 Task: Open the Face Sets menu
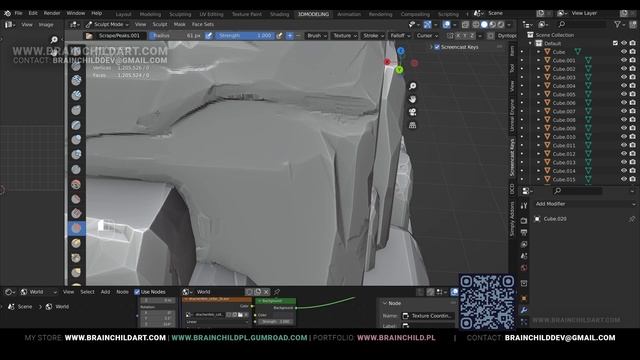click(202, 24)
